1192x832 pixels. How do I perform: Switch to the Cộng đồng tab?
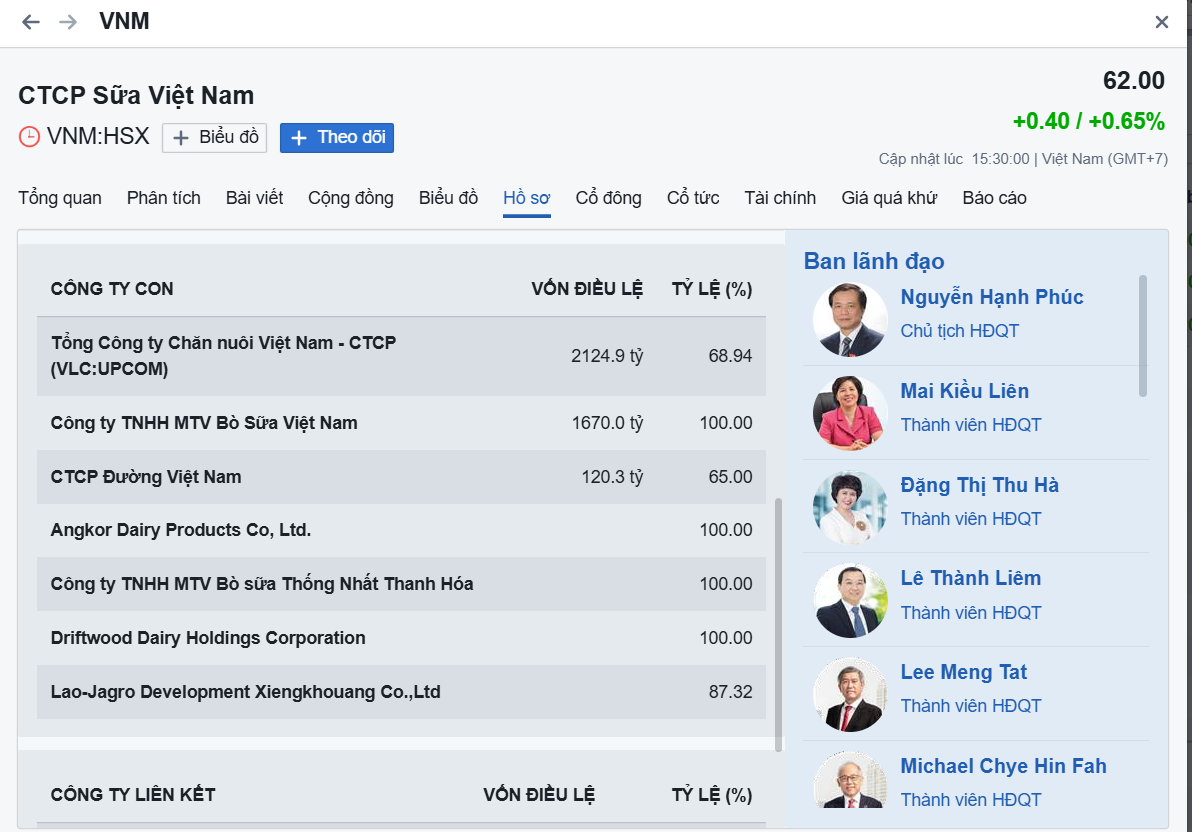(350, 198)
